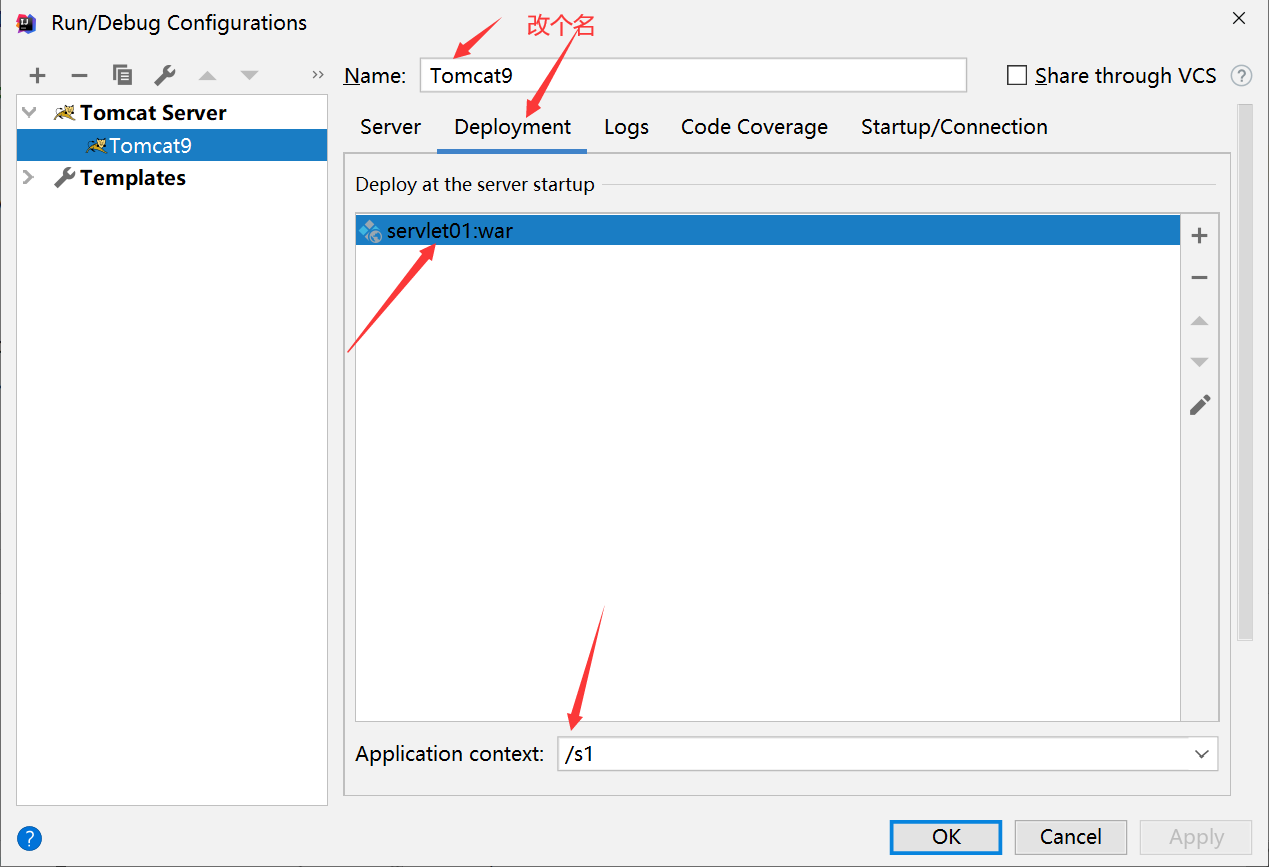Click the right-side vertical scrollbar
The image size is (1269, 867).
click(1245, 370)
